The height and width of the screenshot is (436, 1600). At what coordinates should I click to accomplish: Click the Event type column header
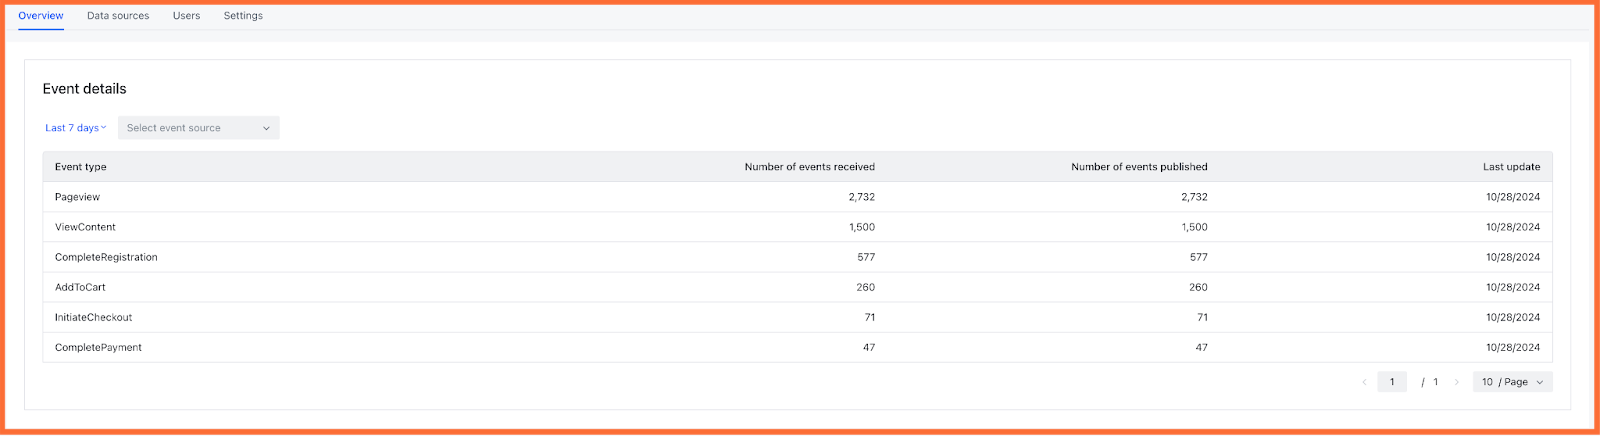(81, 167)
